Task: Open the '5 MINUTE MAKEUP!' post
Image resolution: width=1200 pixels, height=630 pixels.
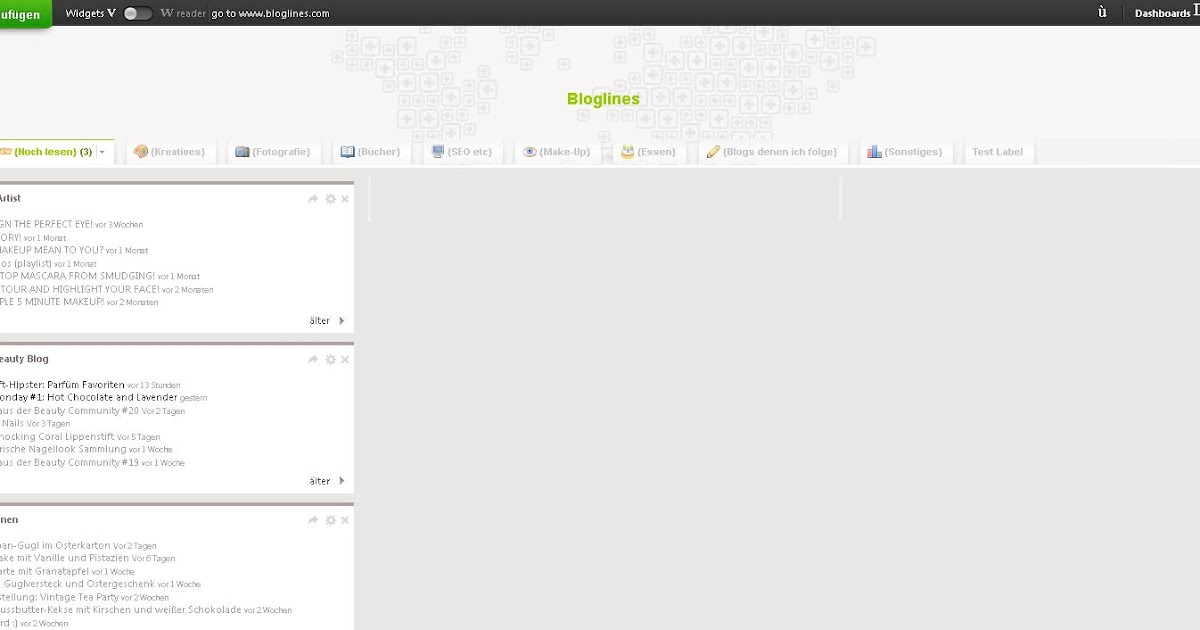Action: click(52, 302)
